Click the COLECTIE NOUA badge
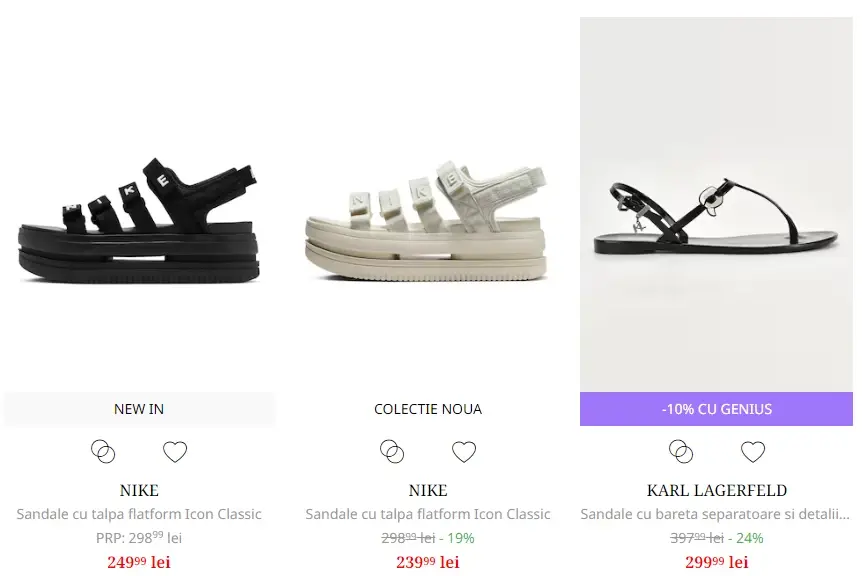Image resolution: width=862 pixels, height=576 pixels. (x=428, y=409)
